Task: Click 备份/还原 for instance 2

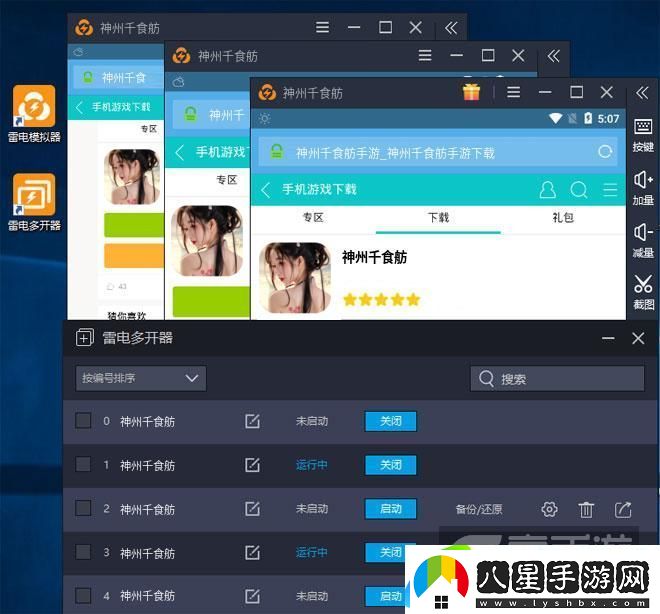Action: (479, 509)
